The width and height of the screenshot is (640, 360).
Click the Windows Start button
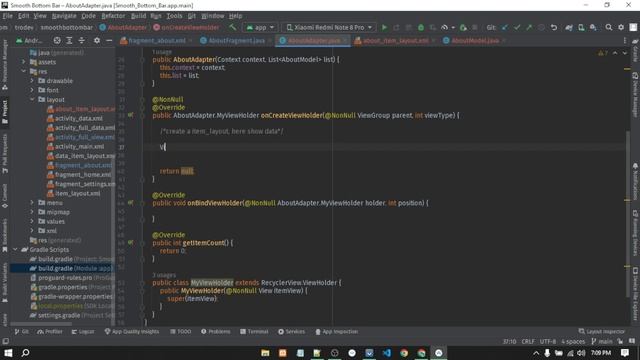[x=8, y=353]
